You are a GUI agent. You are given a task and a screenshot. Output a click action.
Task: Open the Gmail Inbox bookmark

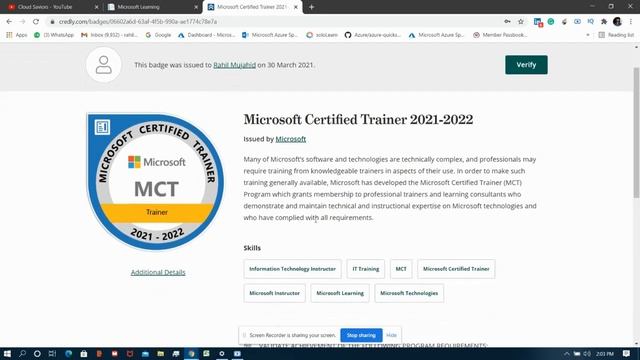(x=109, y=35)
